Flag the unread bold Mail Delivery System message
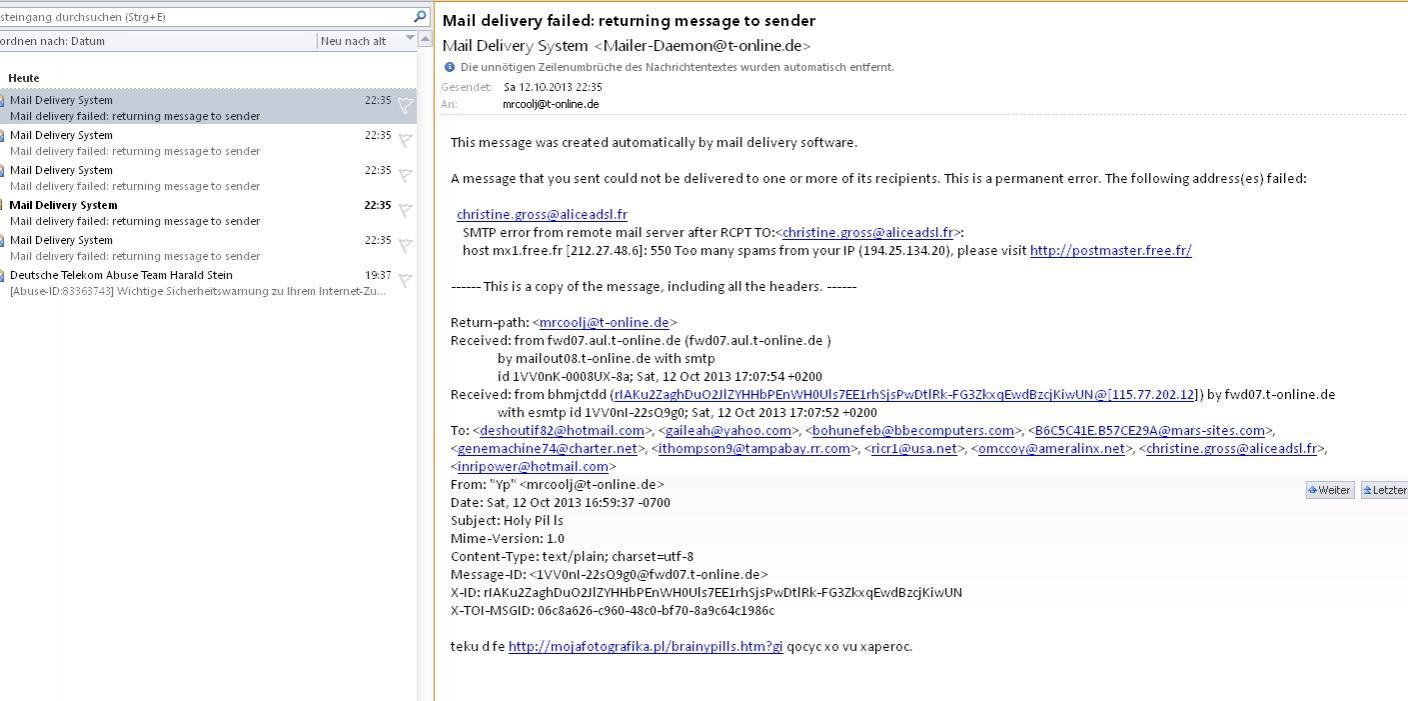 (405, 211)
